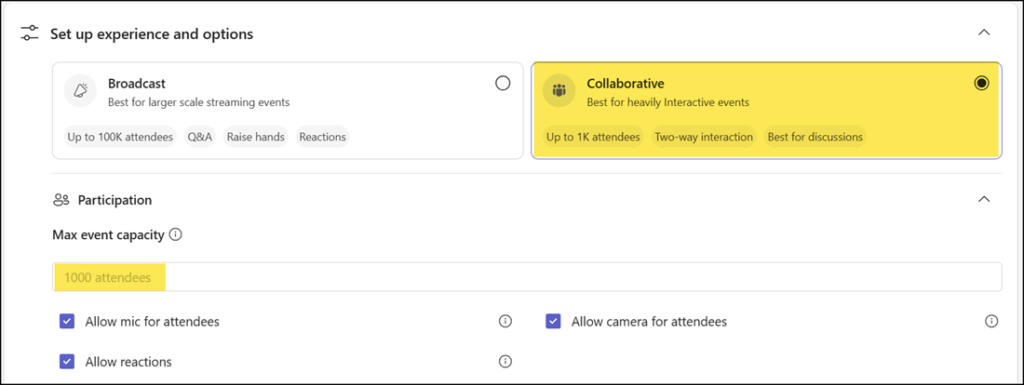Click the Max event capacity label
This screenshot has height=385, width=1024.
tap(108, 235)
